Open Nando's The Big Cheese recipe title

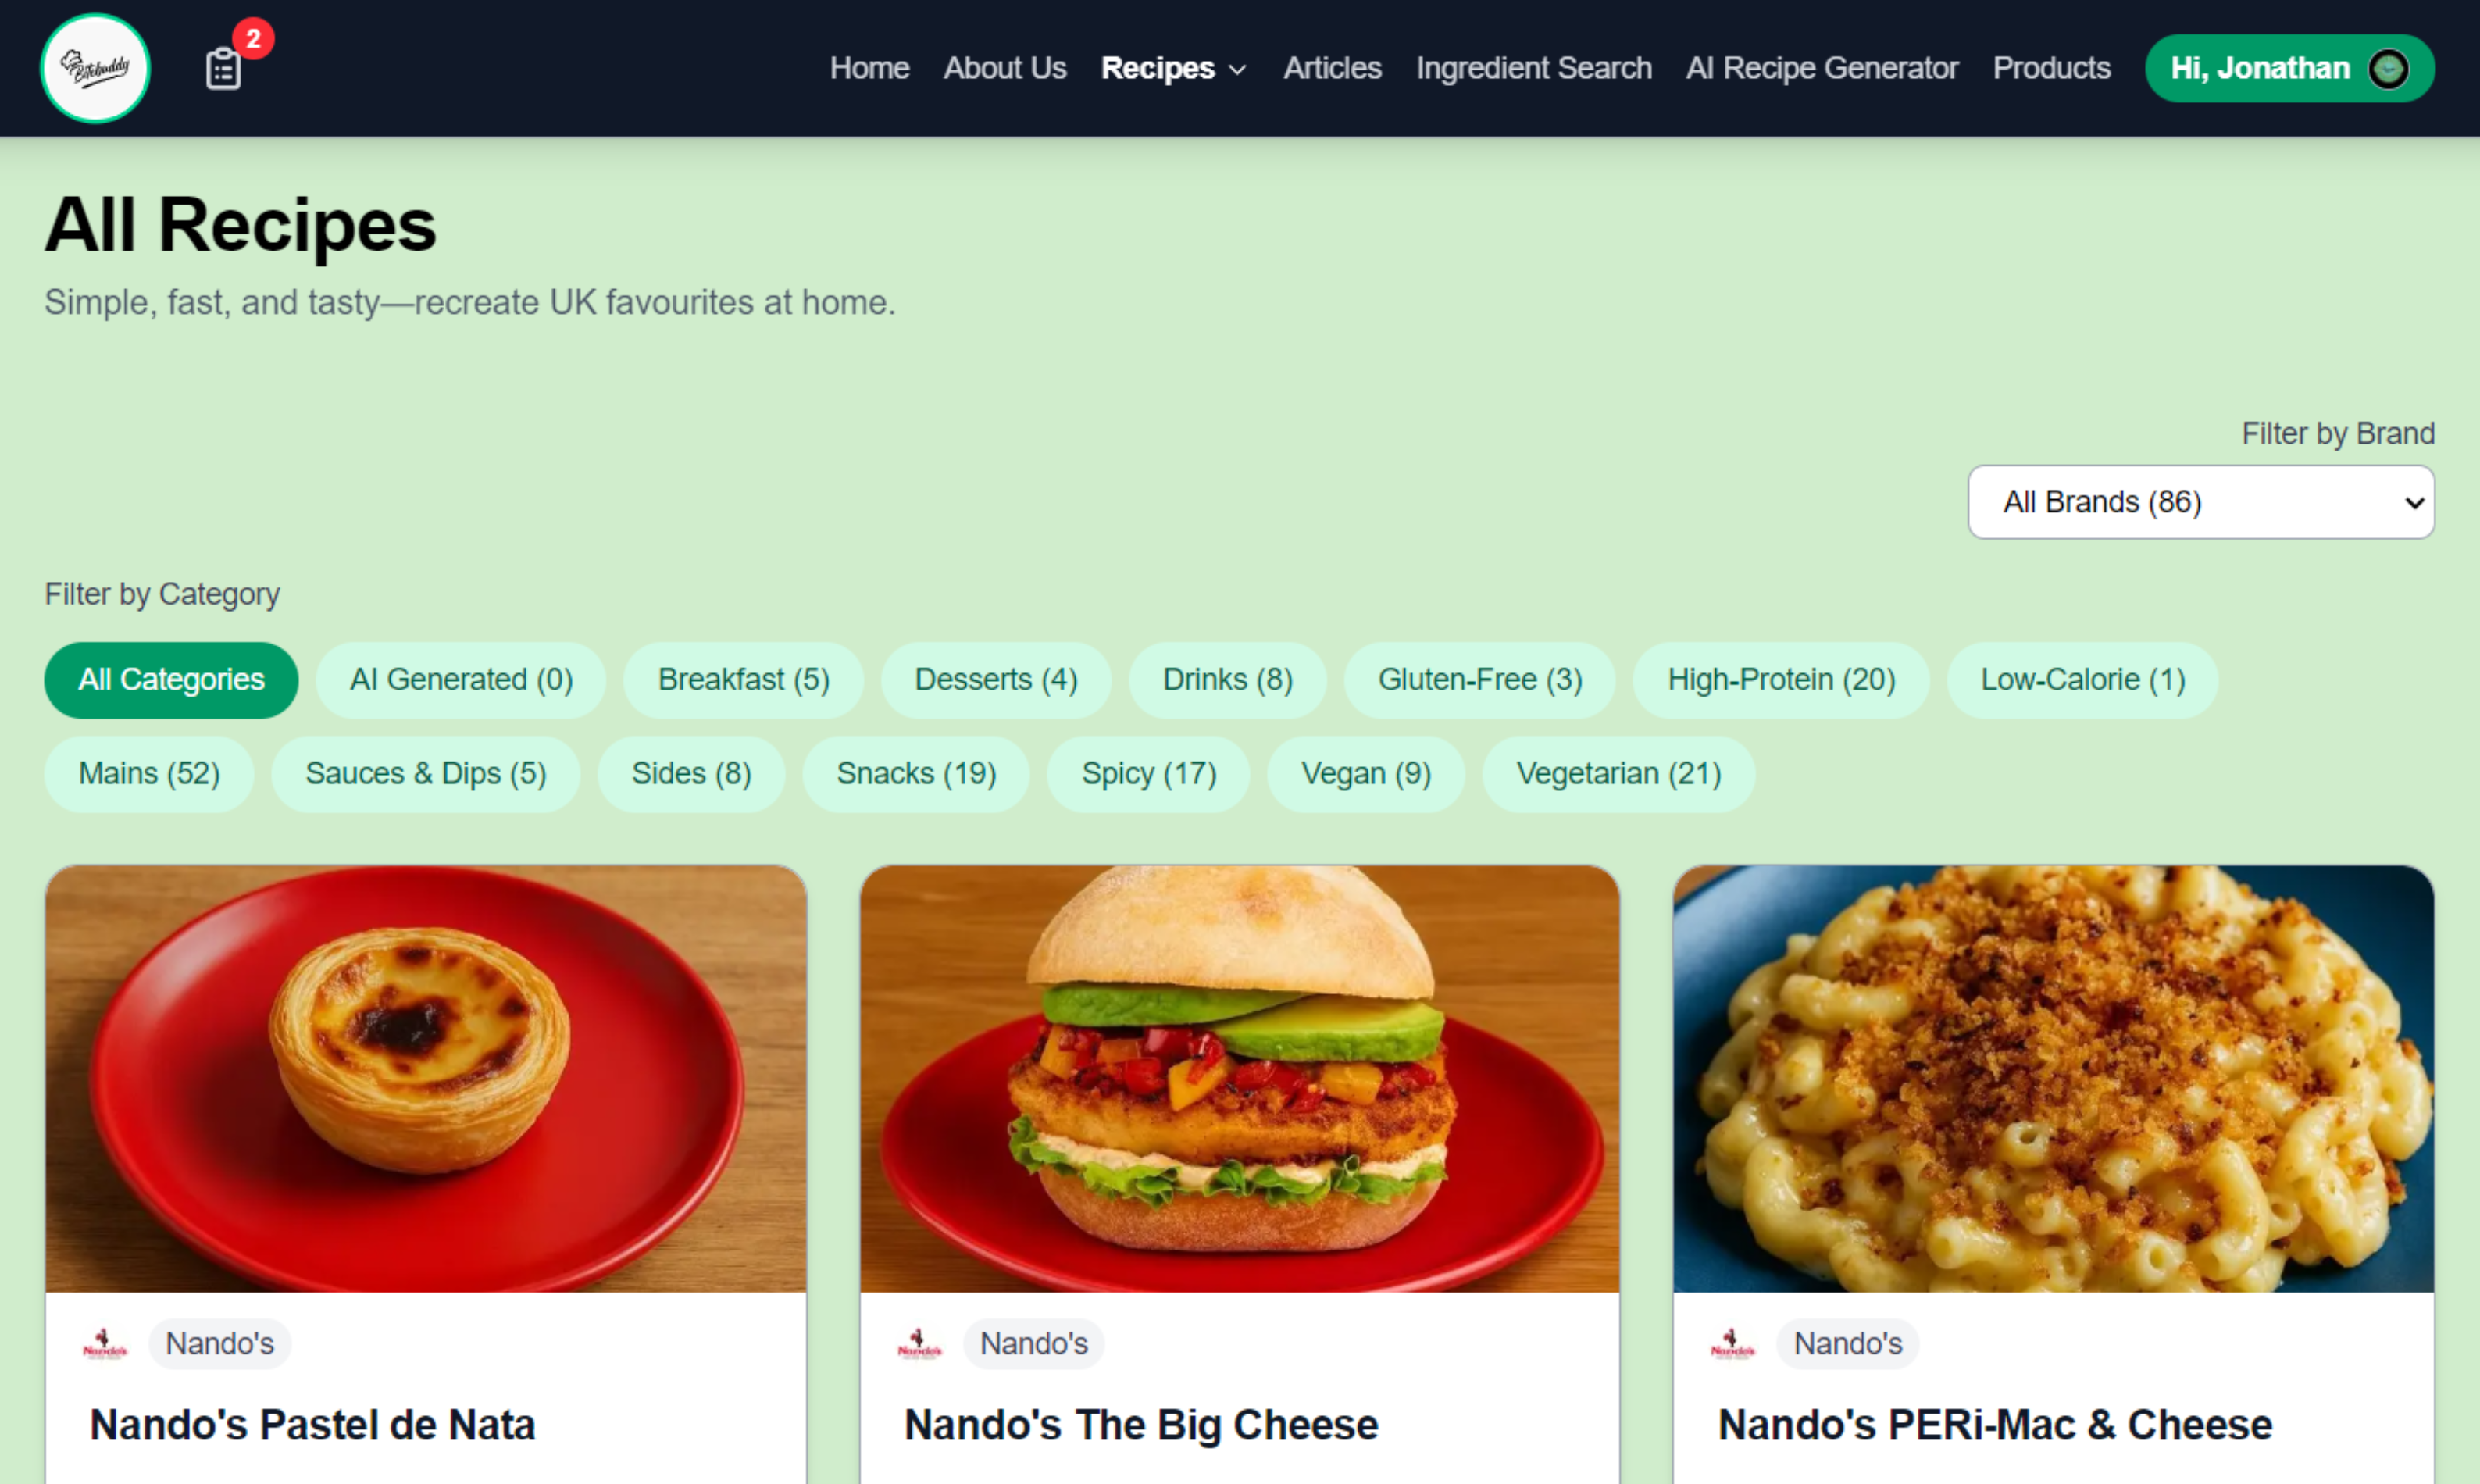(x=1140, y=1424)
